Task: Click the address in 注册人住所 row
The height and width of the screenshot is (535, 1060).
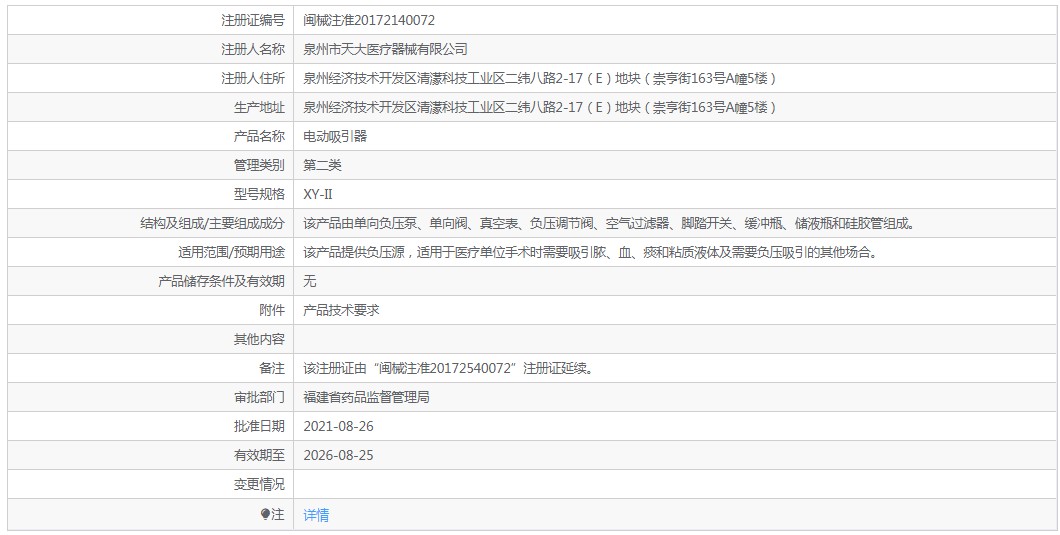Action: [x=540, y=78]
